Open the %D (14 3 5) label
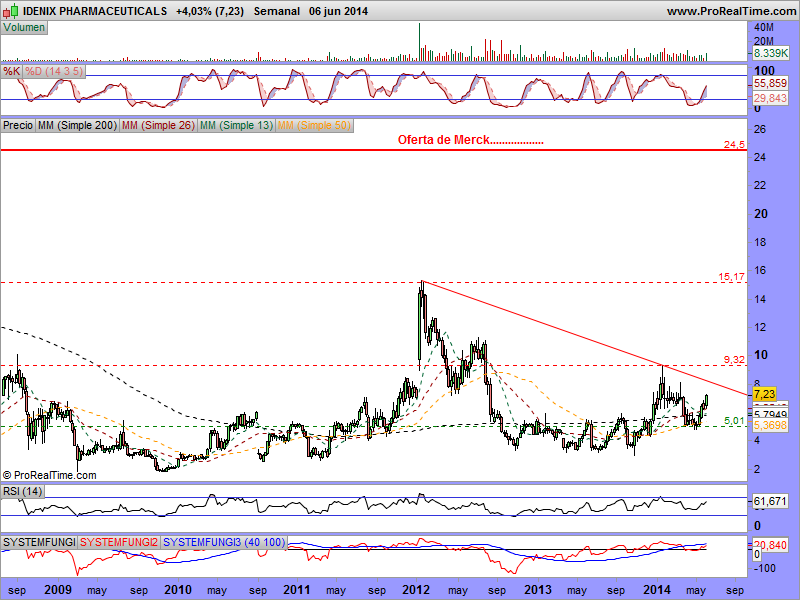The image size is (800, 600). click(54, 71)
